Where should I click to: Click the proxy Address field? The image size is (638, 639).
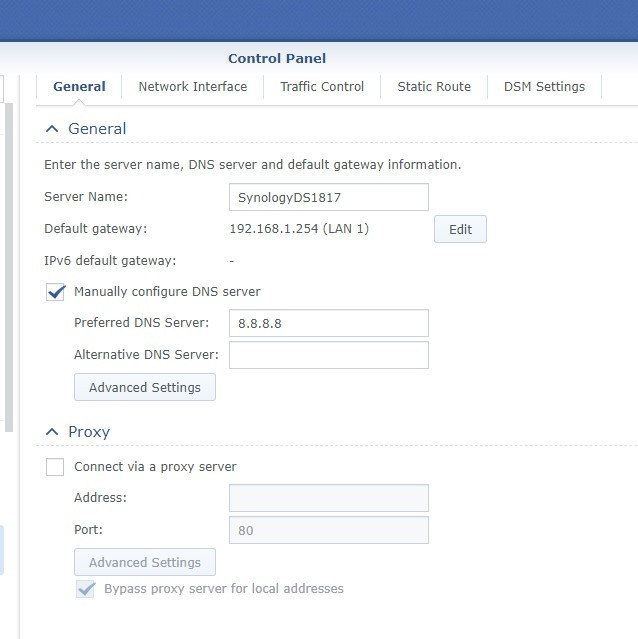coord(328,498)
